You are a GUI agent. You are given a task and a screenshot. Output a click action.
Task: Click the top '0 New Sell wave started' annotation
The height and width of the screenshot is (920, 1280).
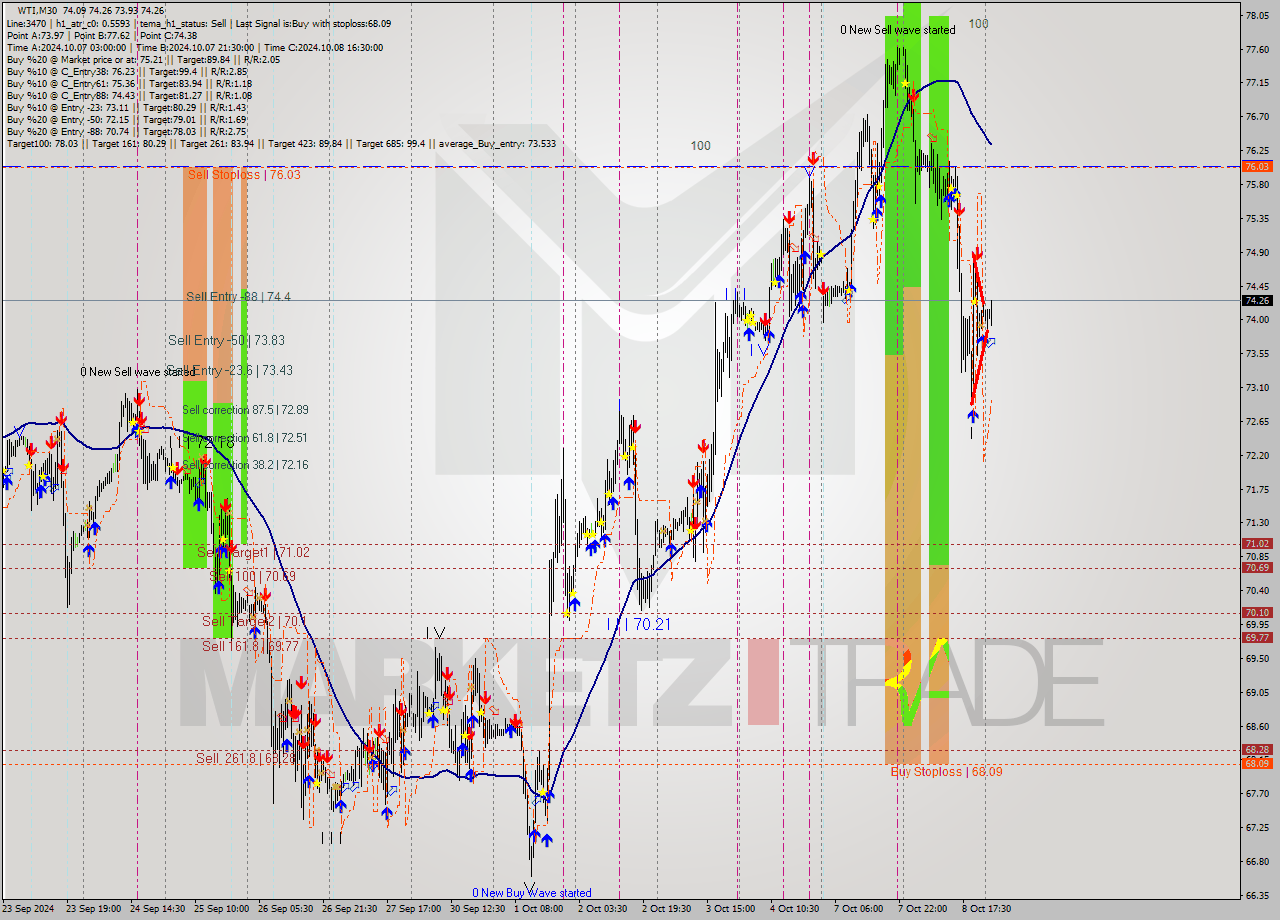(897, 30)
